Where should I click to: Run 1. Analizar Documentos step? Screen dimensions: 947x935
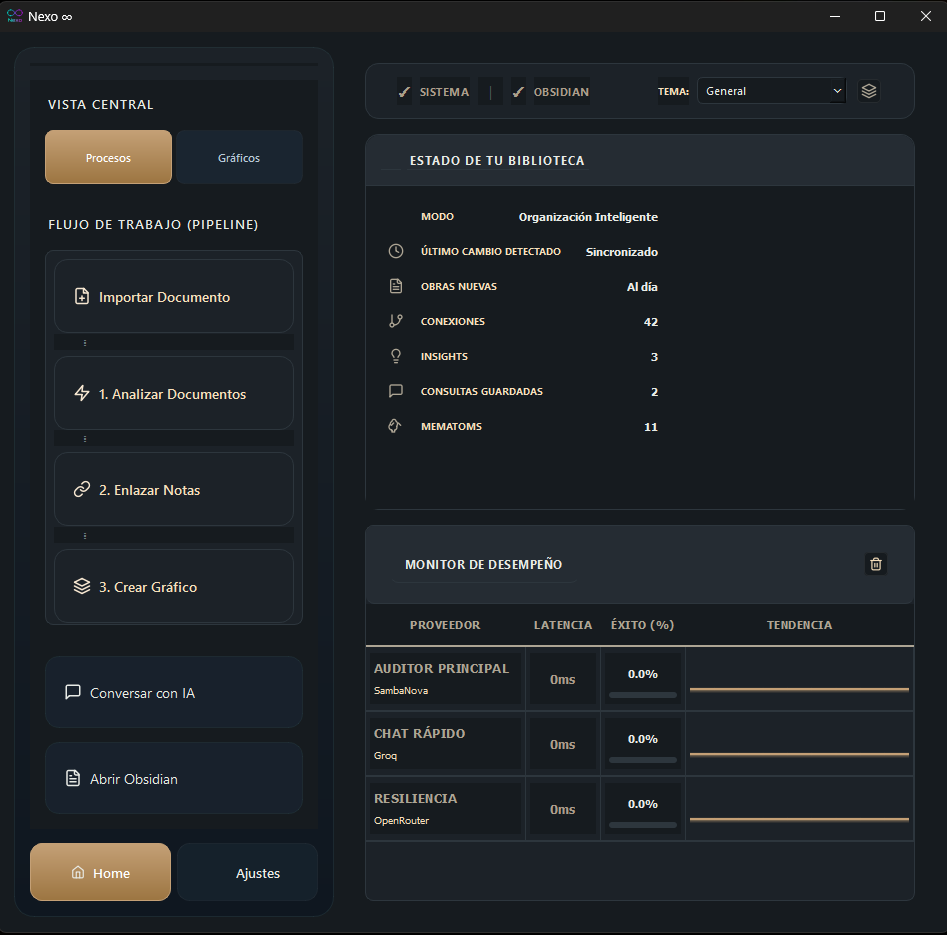click(174, 393)
